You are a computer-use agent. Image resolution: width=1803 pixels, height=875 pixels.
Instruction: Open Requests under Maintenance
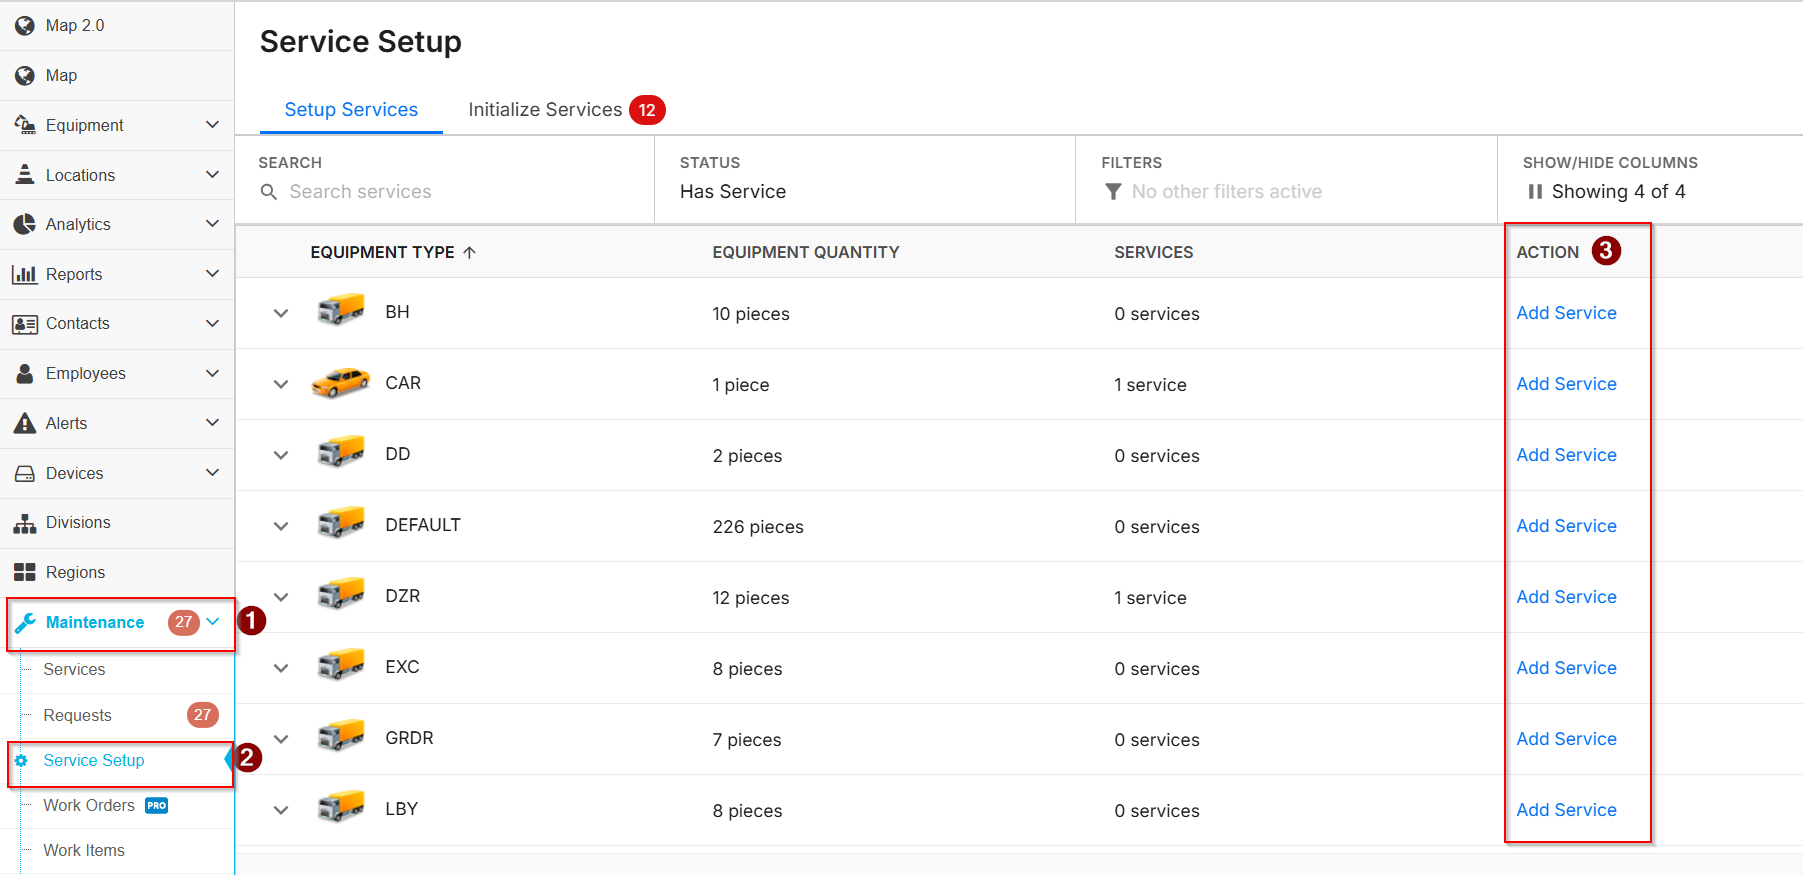coord(78,715)
